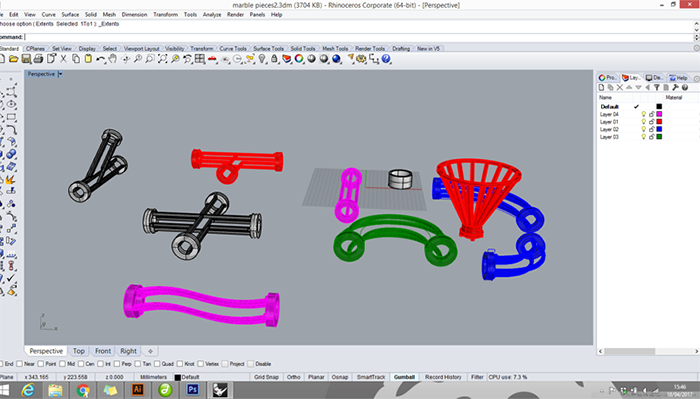Switch to the Right viewport tab
This screenshot has width=700, height=399.
(128, 351)
